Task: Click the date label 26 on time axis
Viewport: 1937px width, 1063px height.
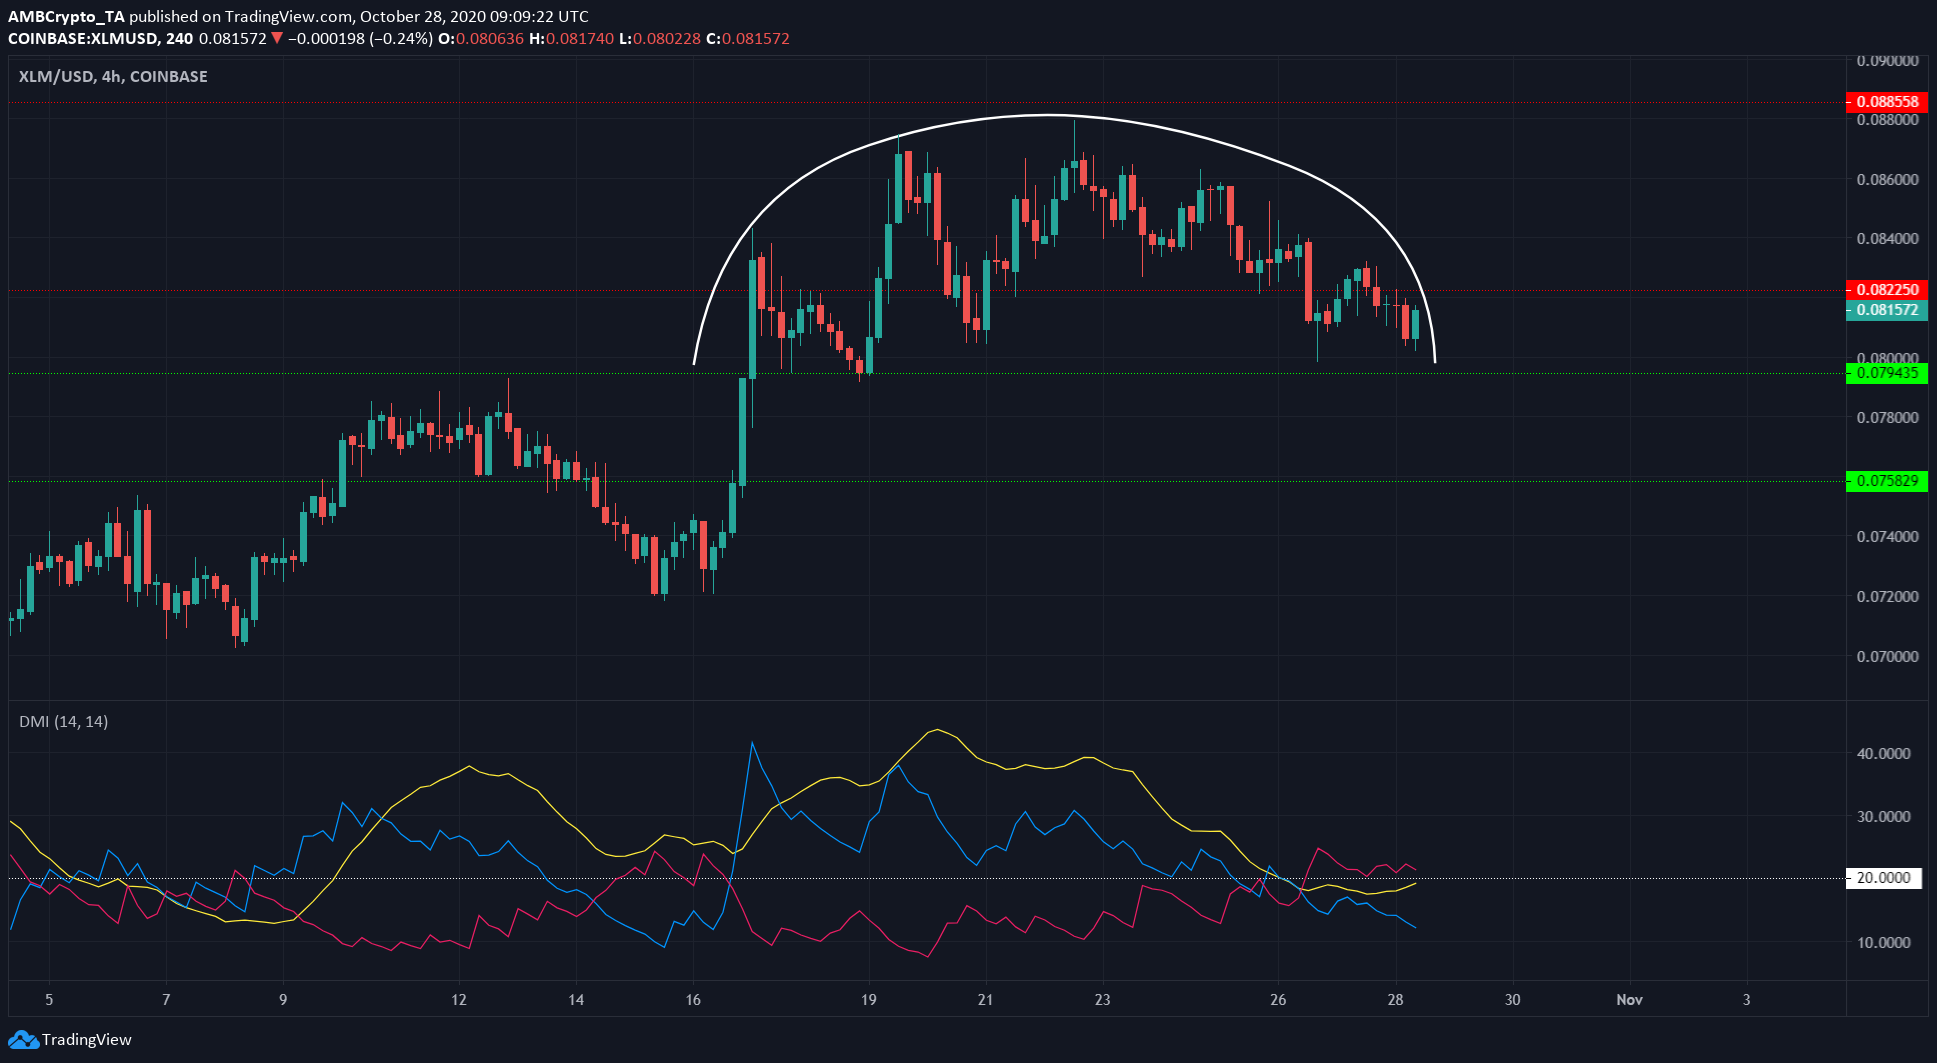Action: [x=1278, y=1000]
